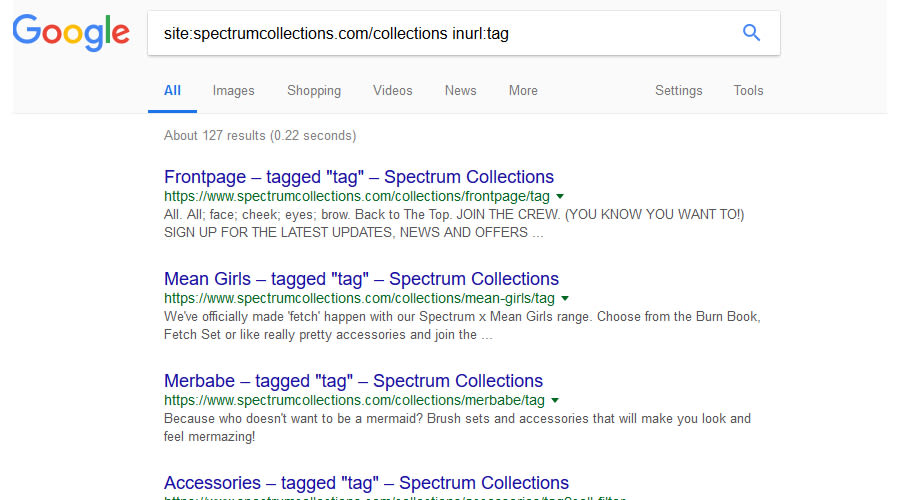Click the Frontpage "JOIN THE CREW" snippet
900x500 pixels.
tap(454, 223)
